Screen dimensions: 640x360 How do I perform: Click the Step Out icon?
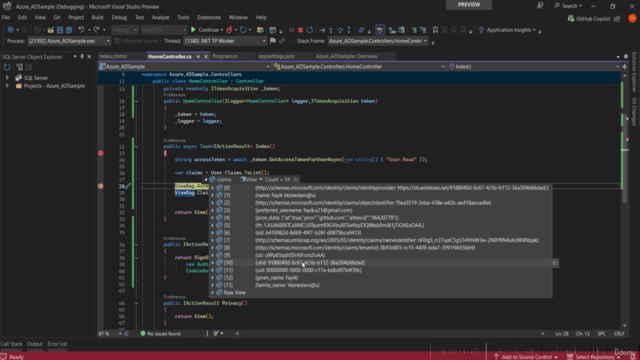coord(349,30)
